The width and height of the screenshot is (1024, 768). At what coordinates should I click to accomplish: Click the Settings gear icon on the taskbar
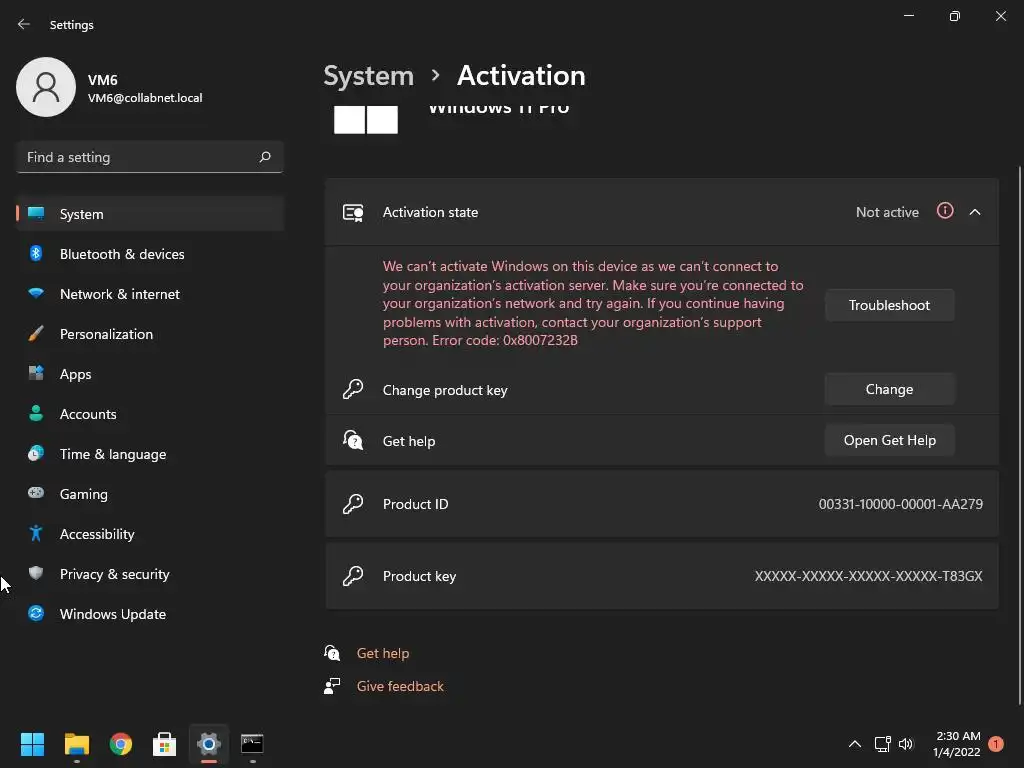click(x=208, y=744)
